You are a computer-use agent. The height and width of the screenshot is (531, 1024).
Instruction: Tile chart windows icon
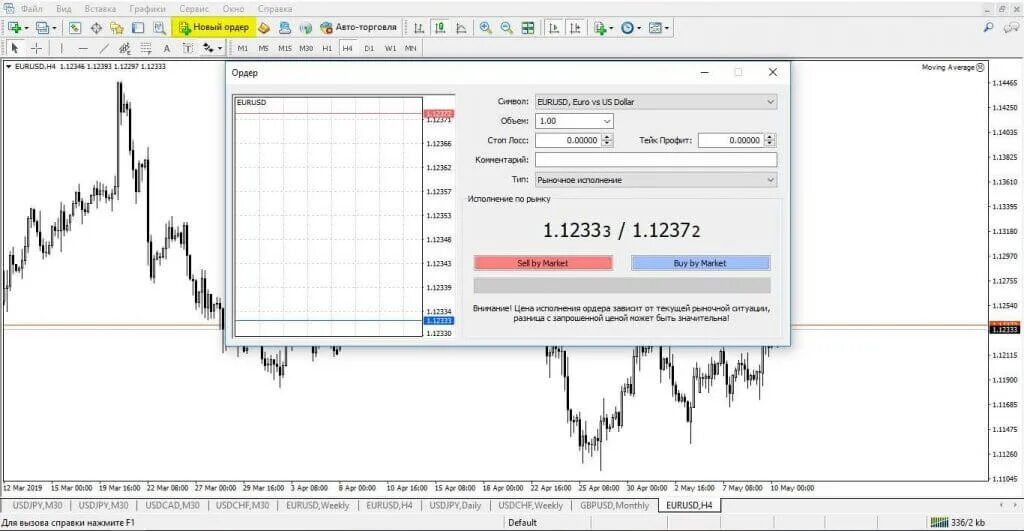528,27
